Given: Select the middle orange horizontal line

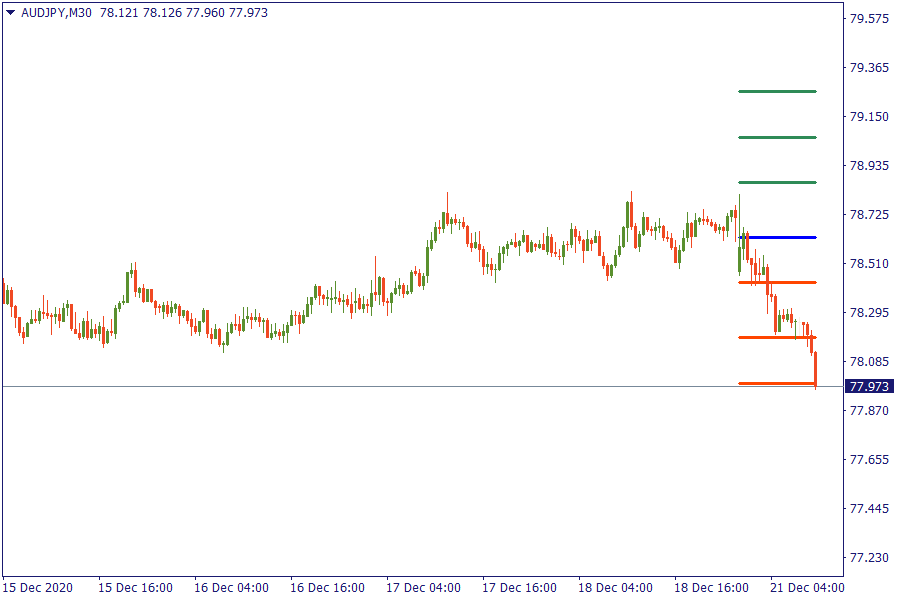Looking at the screenshot, I should click(777, 338).
